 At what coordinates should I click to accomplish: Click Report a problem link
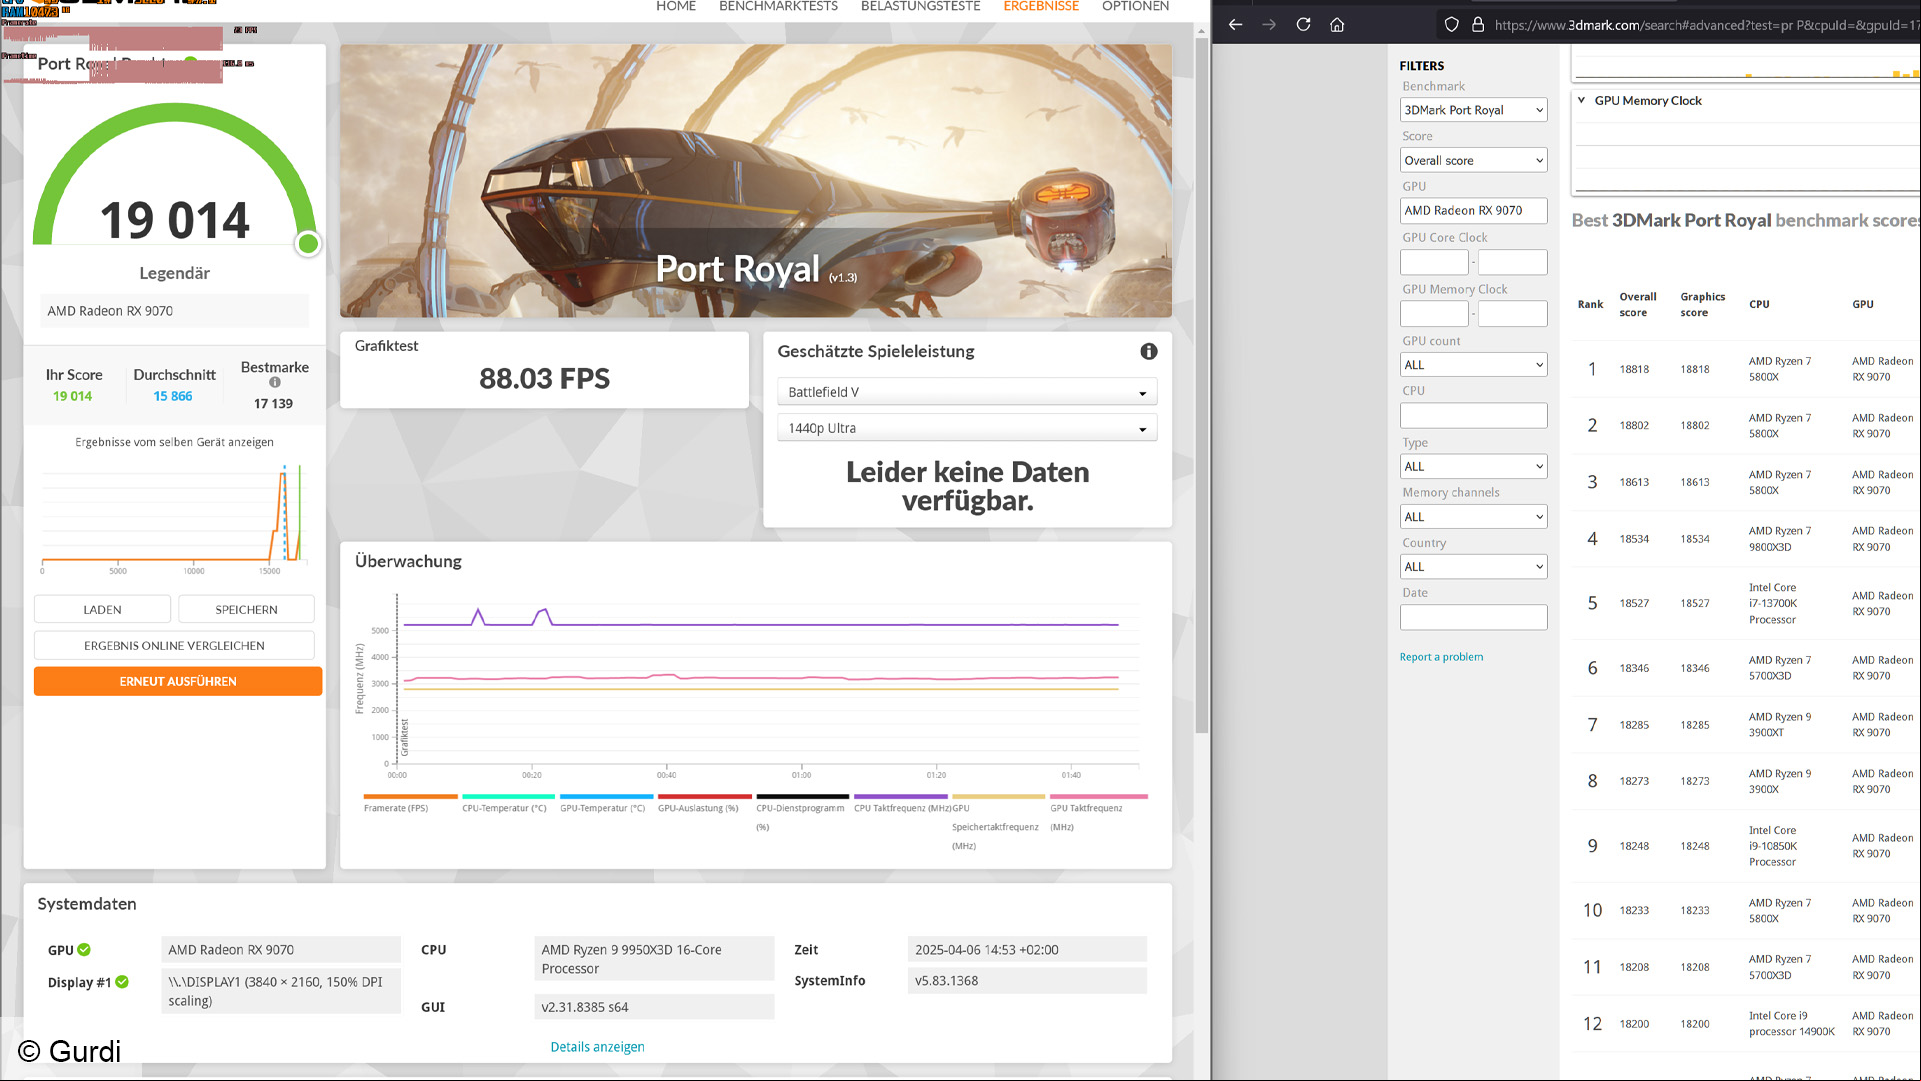1441,657
